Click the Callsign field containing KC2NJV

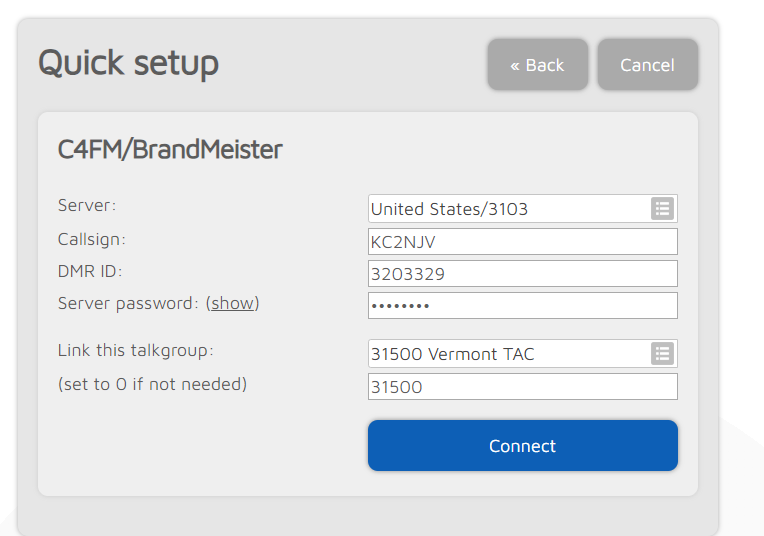coord(522,241)
